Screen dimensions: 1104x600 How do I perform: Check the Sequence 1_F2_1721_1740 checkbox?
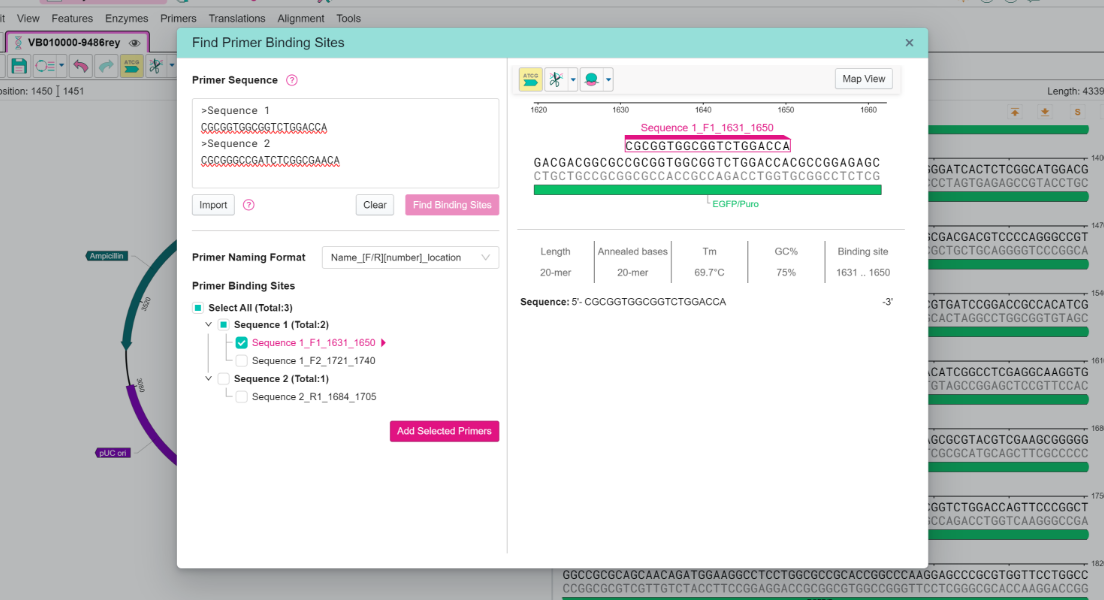point(242,361)
